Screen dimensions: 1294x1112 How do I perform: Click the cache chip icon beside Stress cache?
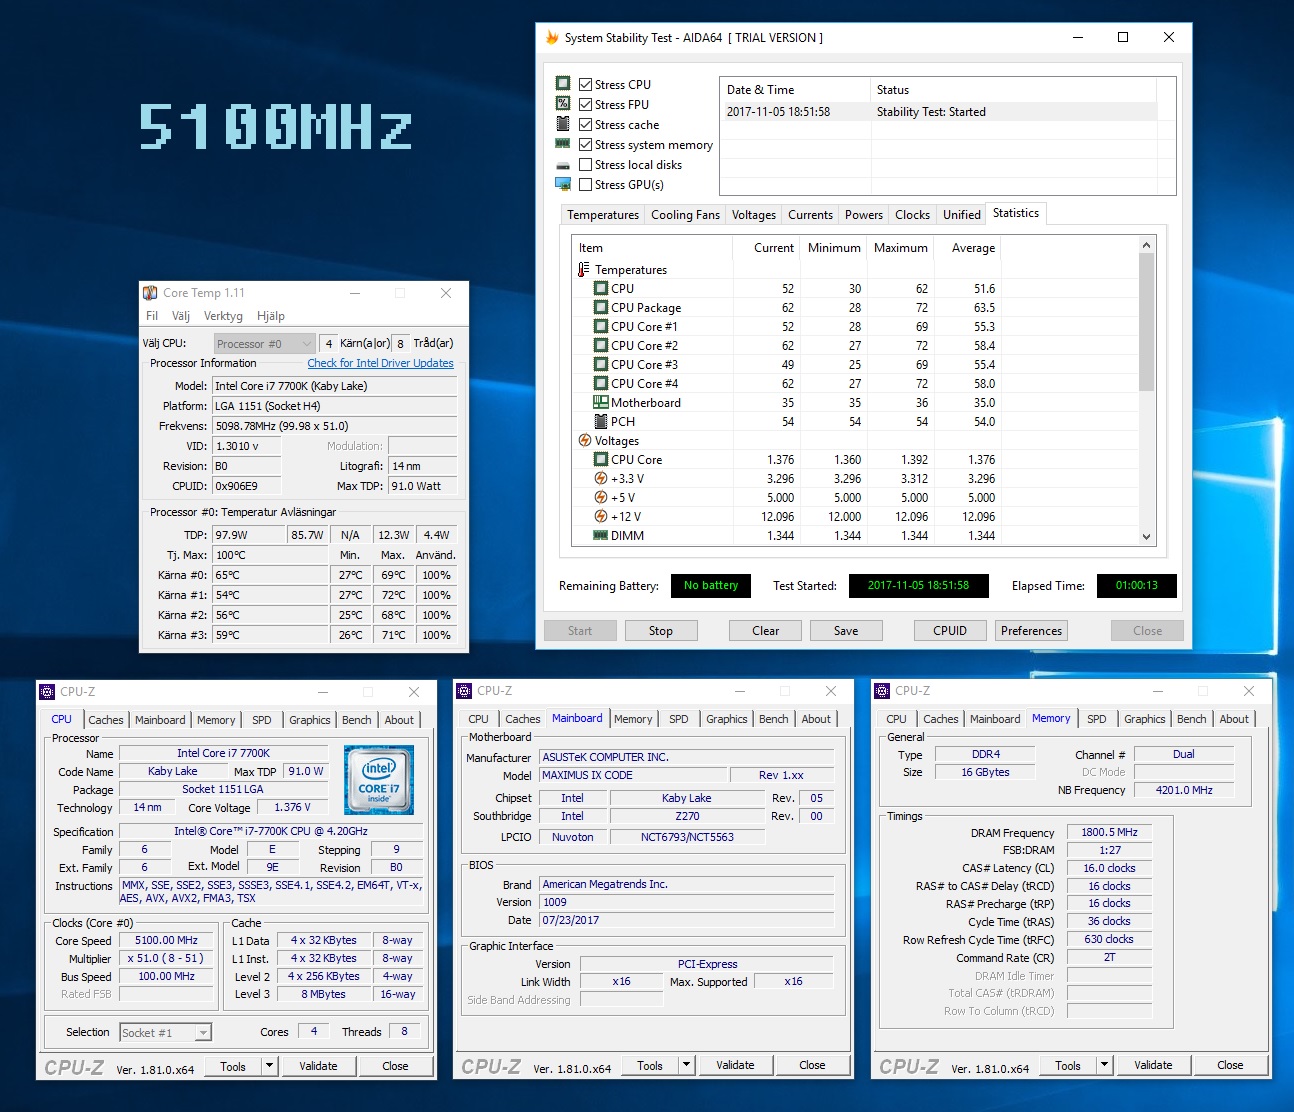point(563,124)
